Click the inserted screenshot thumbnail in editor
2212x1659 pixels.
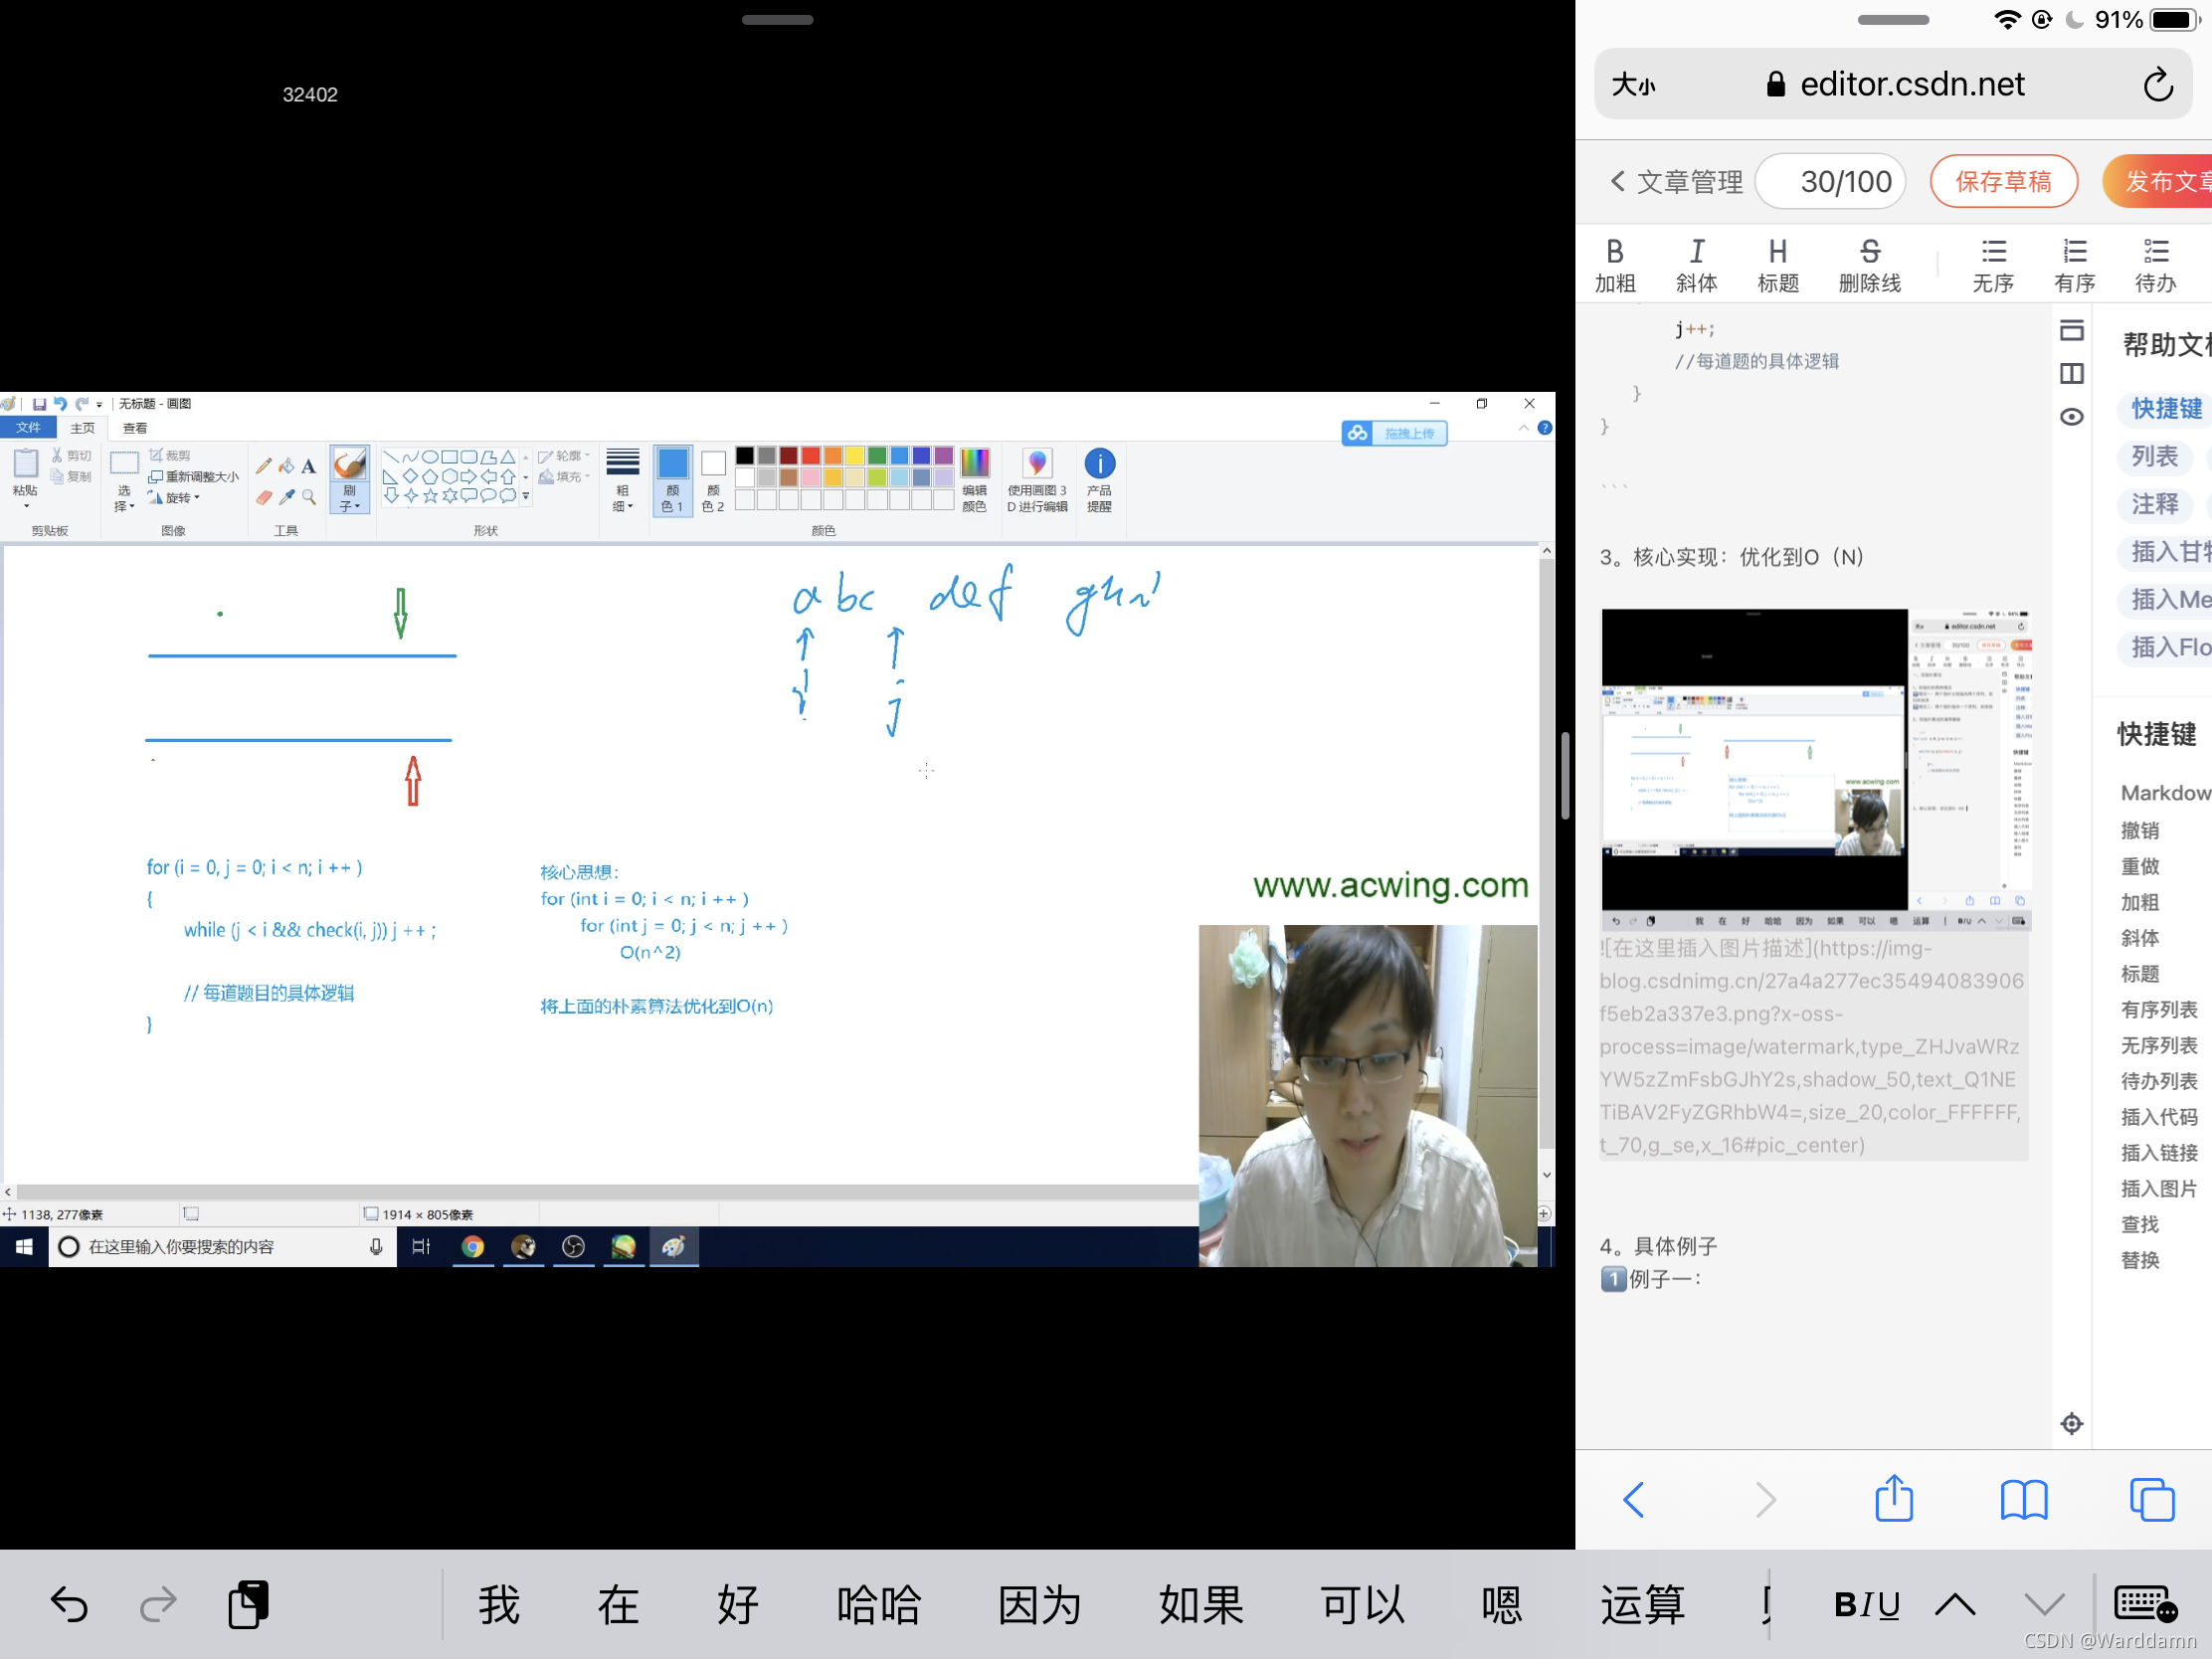1817,770
